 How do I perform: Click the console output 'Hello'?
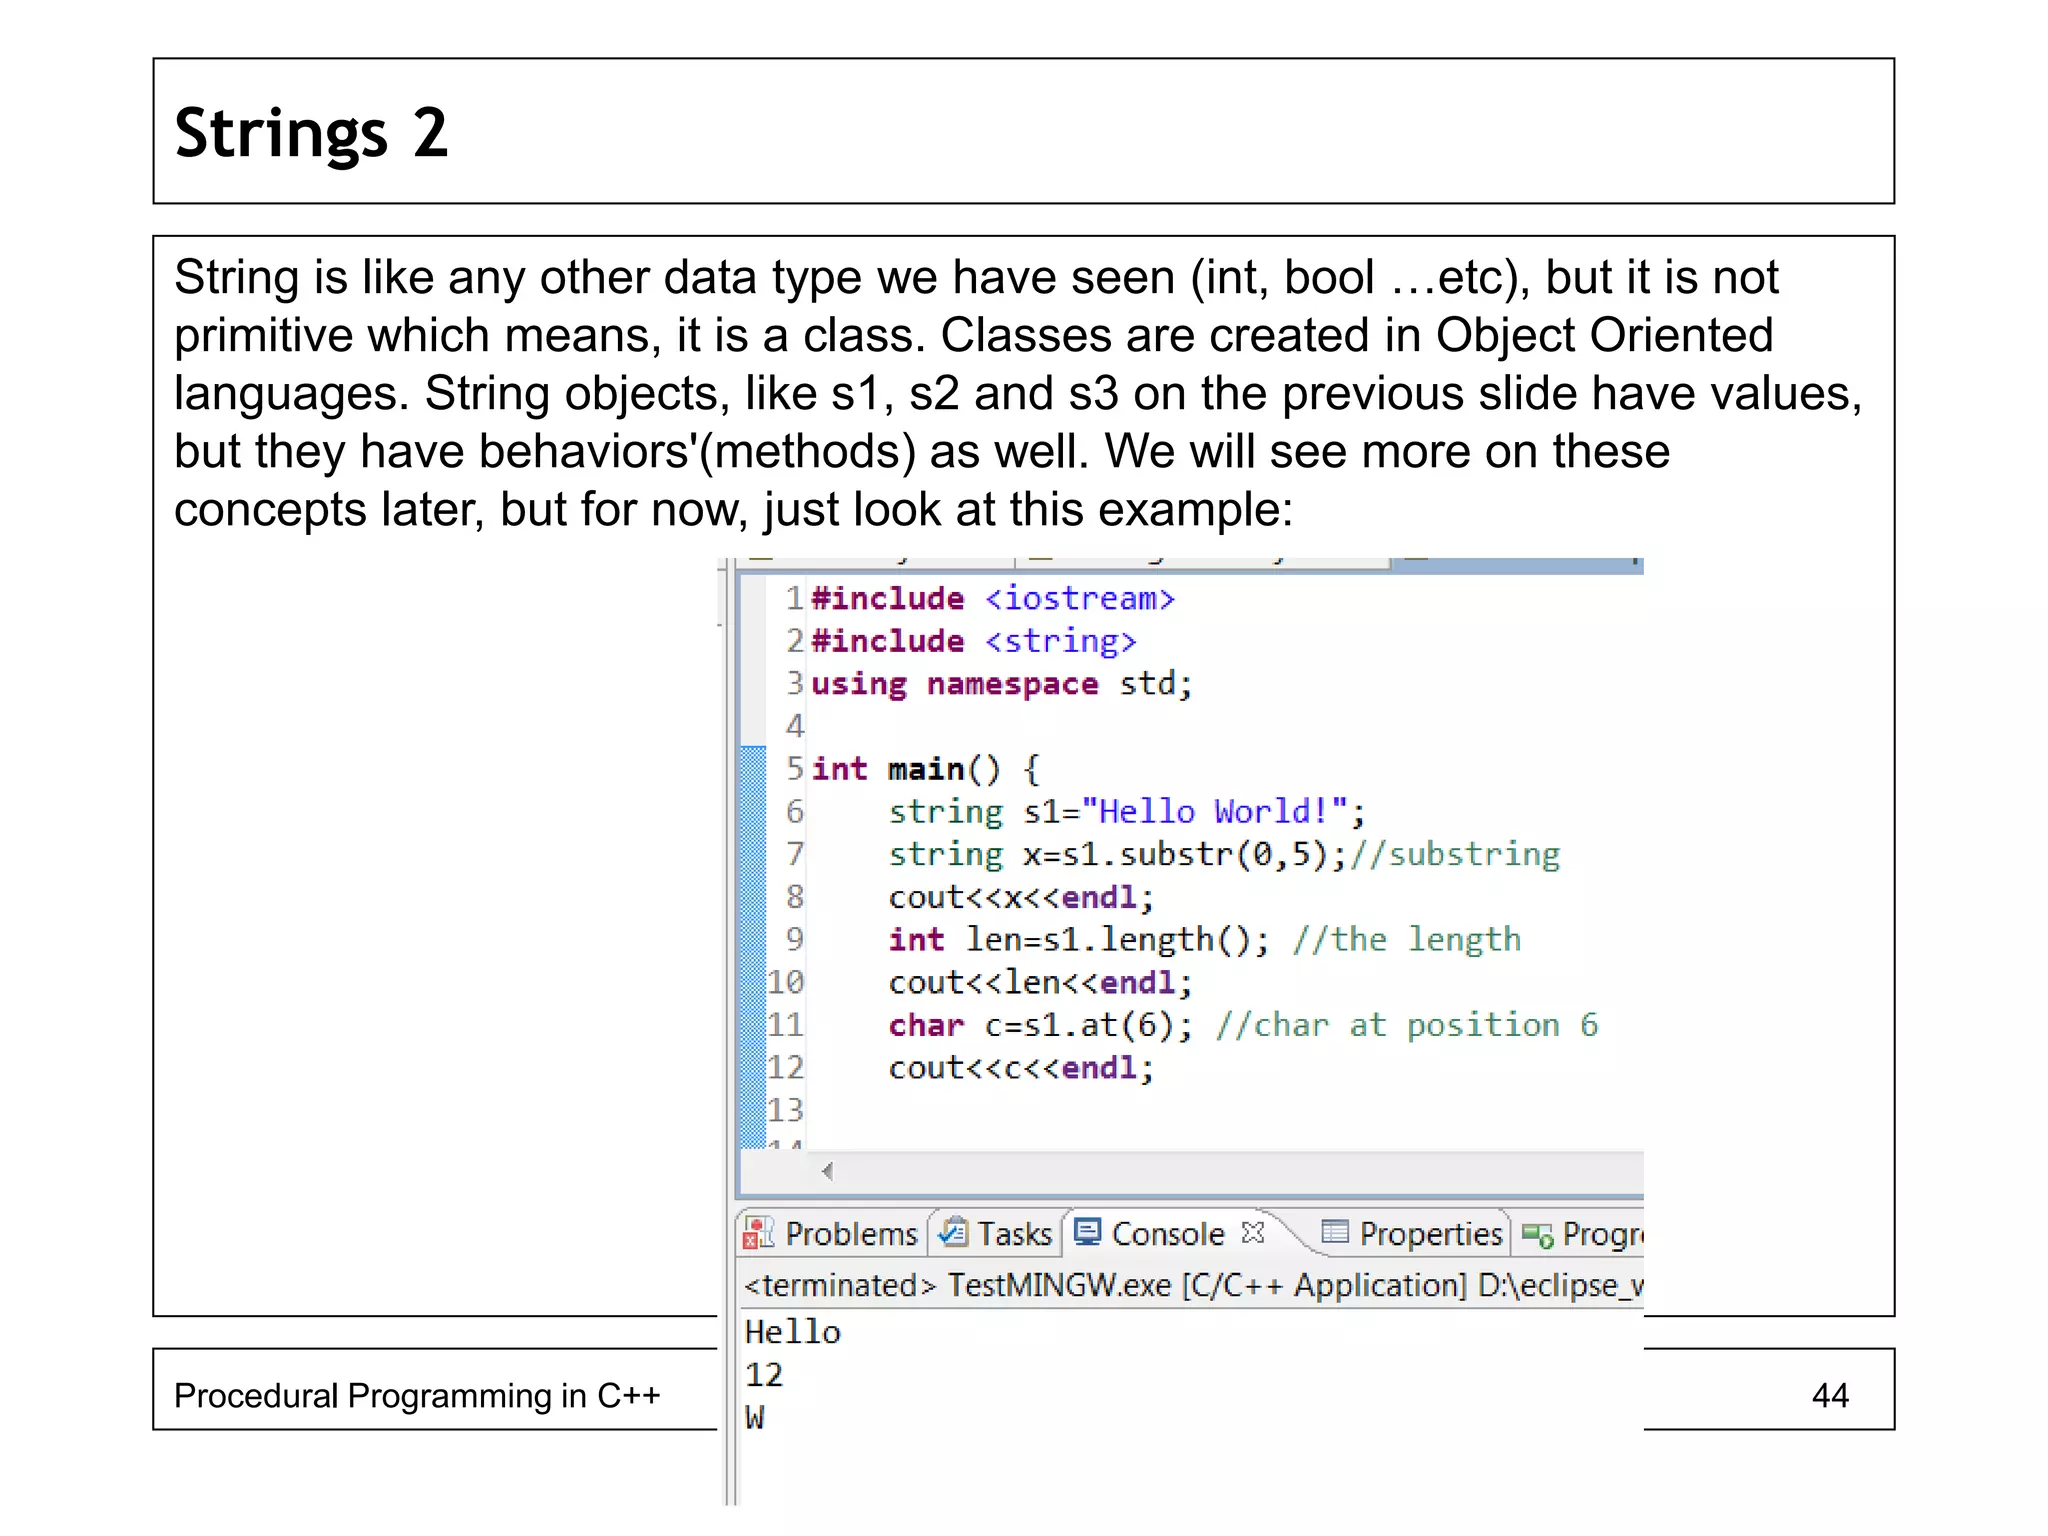pyautogui.click(x=793, y=1332)
